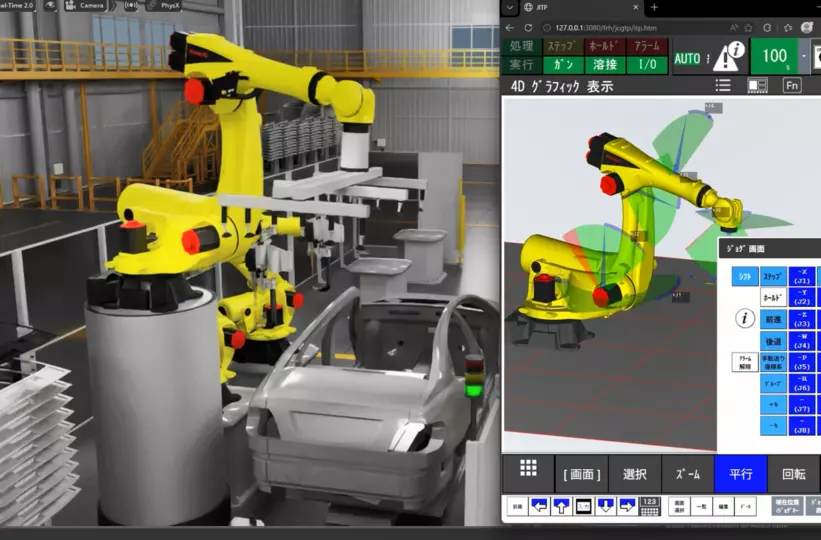Click the info icon in jog panel
The image size is (821, 540).
[745, 318]
